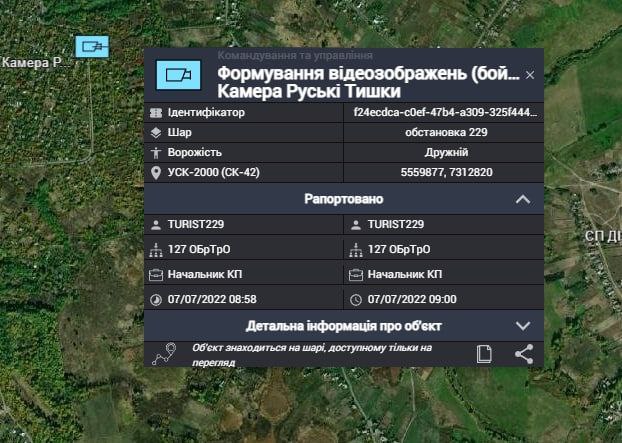Viewport: 622px width, 443px height.
Task: Click the Дружній hostility value
Action: [446, 152]
